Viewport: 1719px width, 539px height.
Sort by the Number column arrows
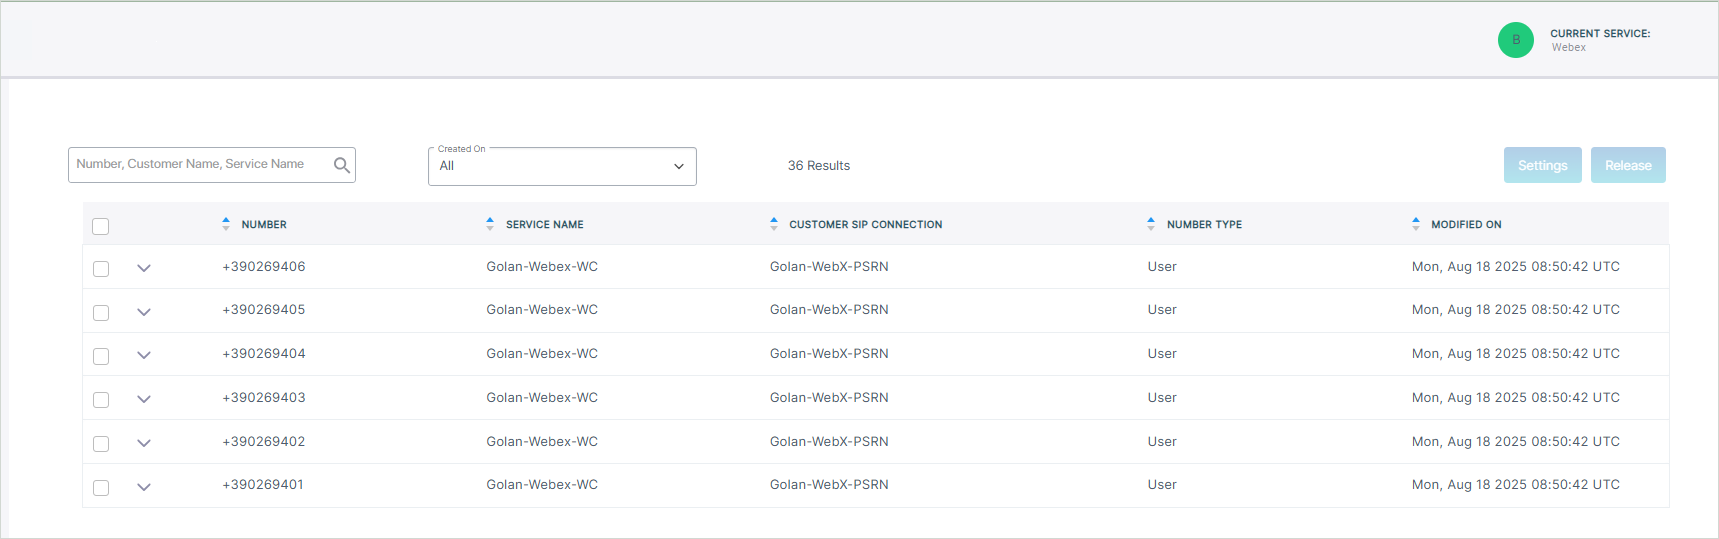[x=226, y=224]
